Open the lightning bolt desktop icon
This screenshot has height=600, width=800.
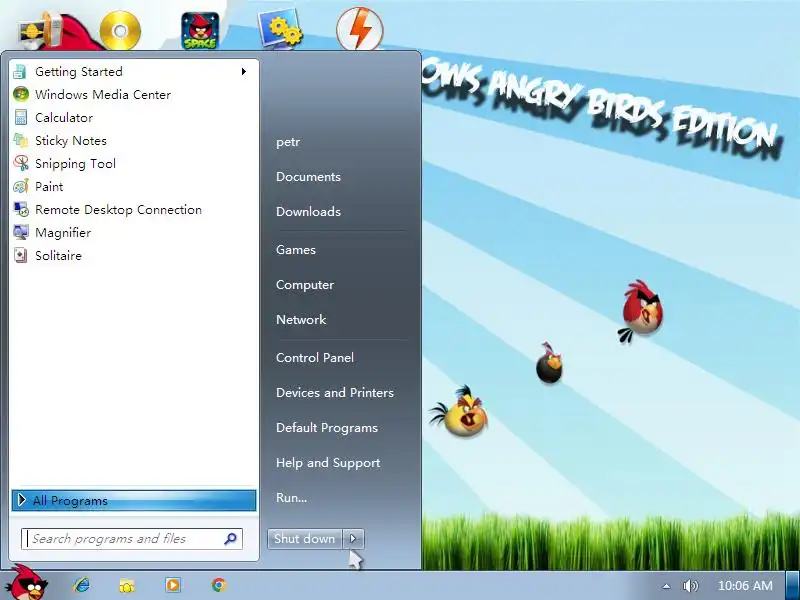(x=360, y=29)
